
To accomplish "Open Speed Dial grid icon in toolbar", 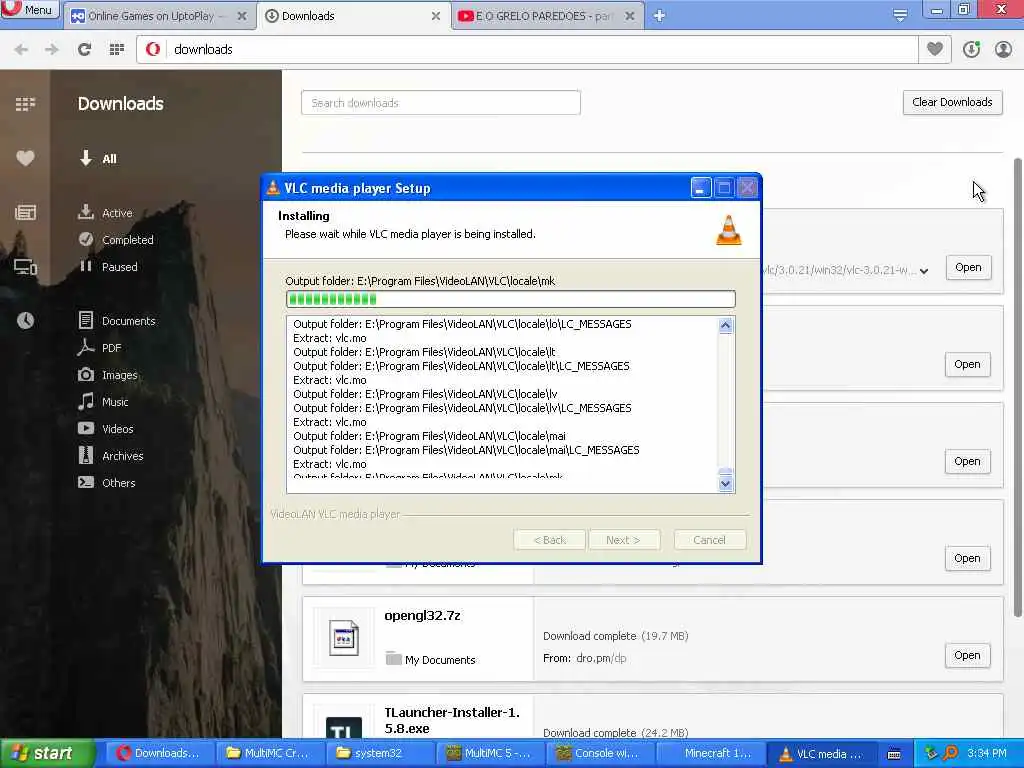I will (x=116, y=50).
